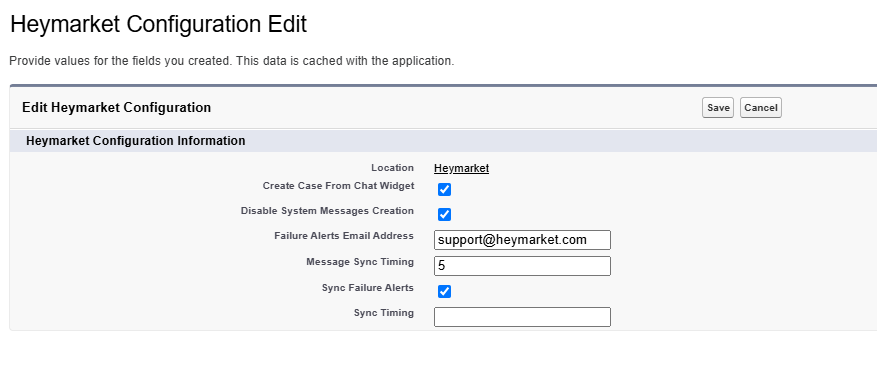The image size is (877, 373).
Task: Click the Failure Alerts Email Address label
Action: (x=344, y=235)
